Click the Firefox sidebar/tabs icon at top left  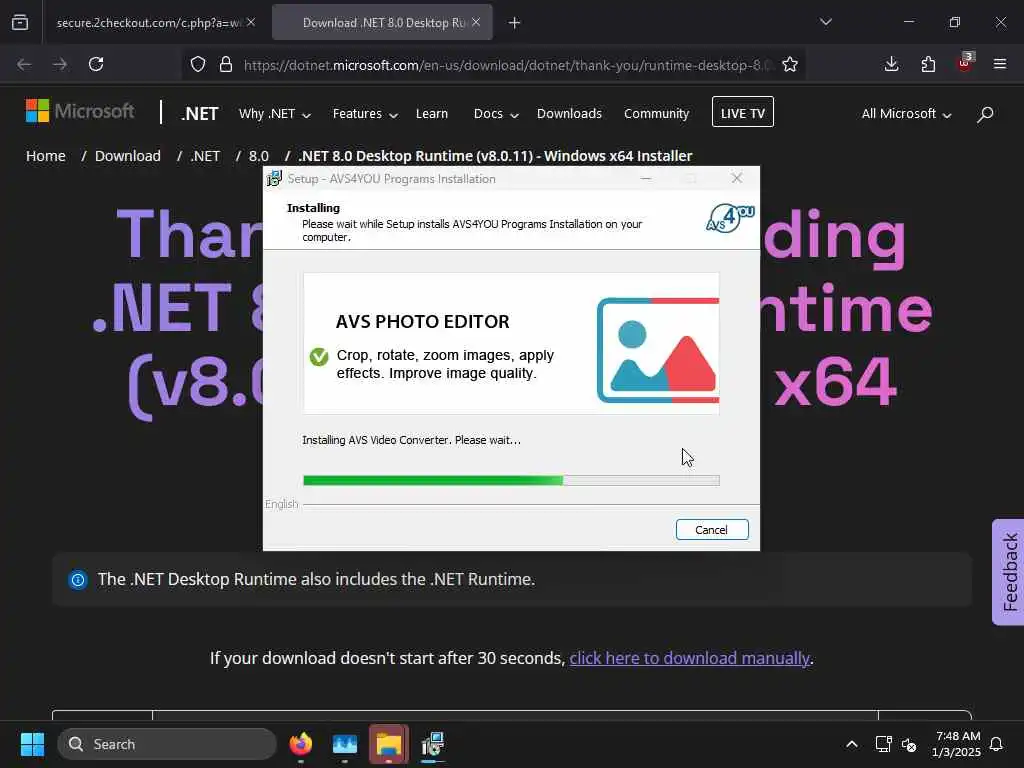tap(20, 22)
